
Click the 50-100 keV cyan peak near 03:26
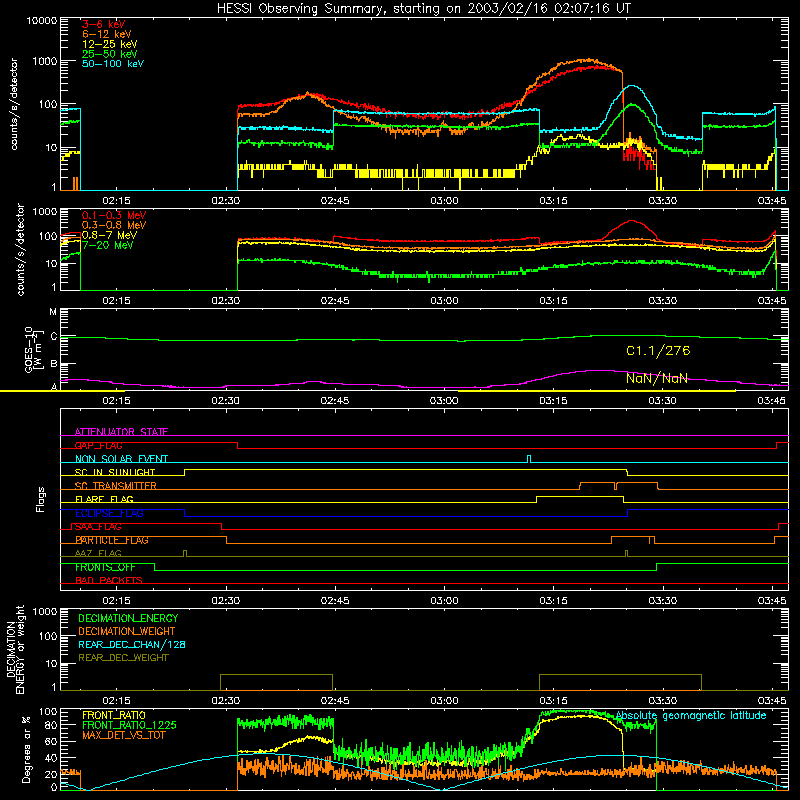[632, 87]
